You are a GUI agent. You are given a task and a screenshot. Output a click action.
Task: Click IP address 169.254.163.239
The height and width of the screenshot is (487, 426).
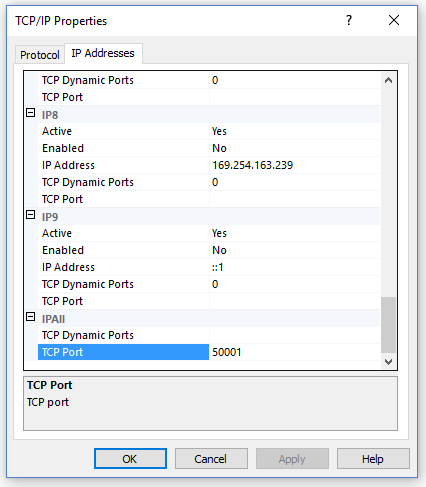[295, 165]
